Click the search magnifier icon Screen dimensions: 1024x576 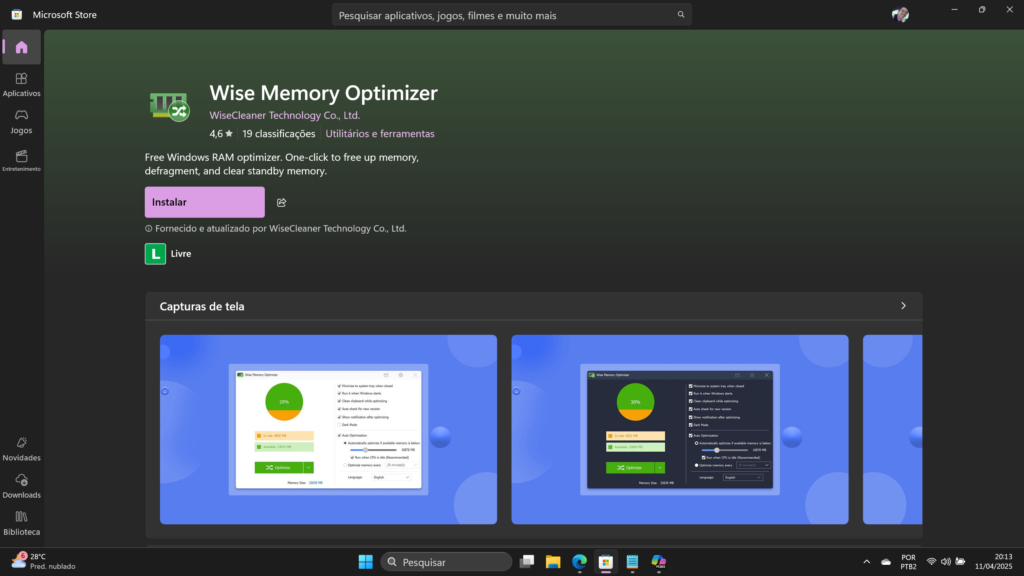point(681,15)
